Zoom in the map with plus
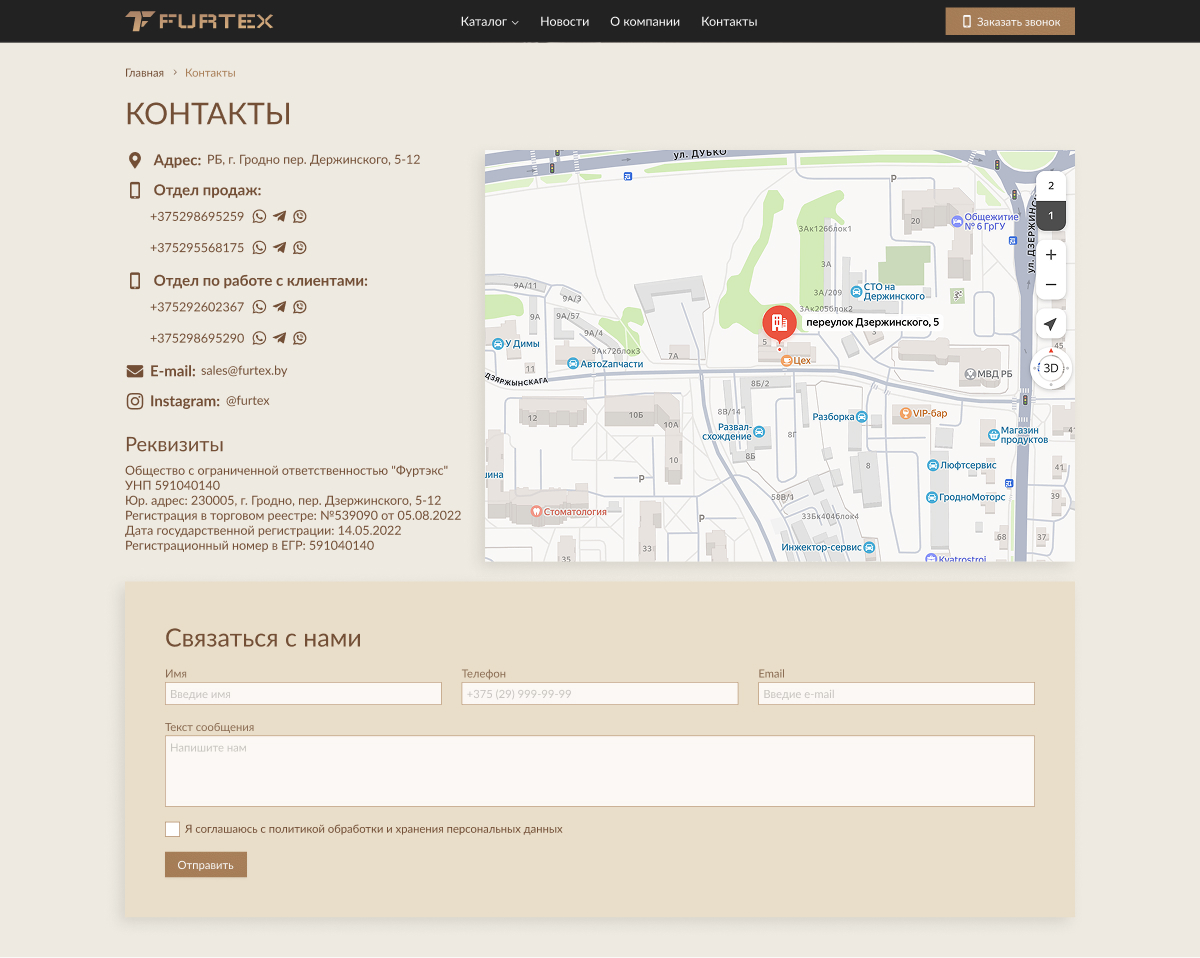Image resolution: width=1200 pixels, height=958 pixels. coord(1050,255)
